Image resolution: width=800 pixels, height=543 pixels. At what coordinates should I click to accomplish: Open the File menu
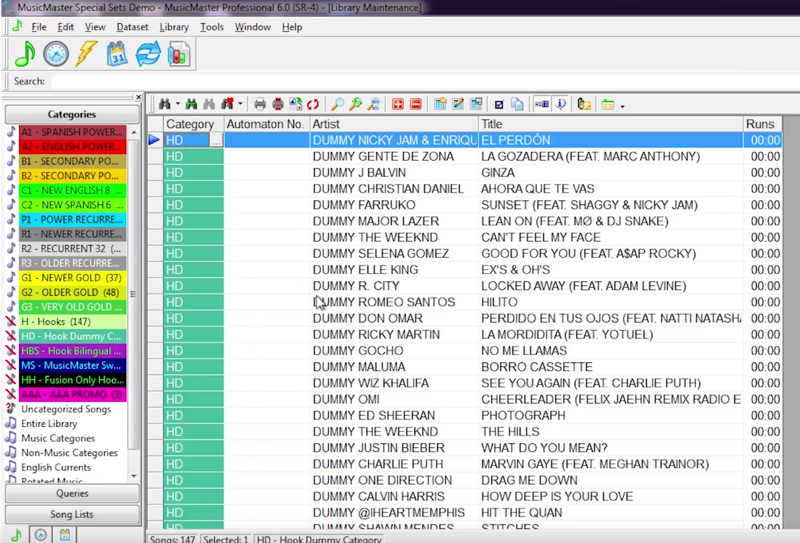(x=39, y=27)
